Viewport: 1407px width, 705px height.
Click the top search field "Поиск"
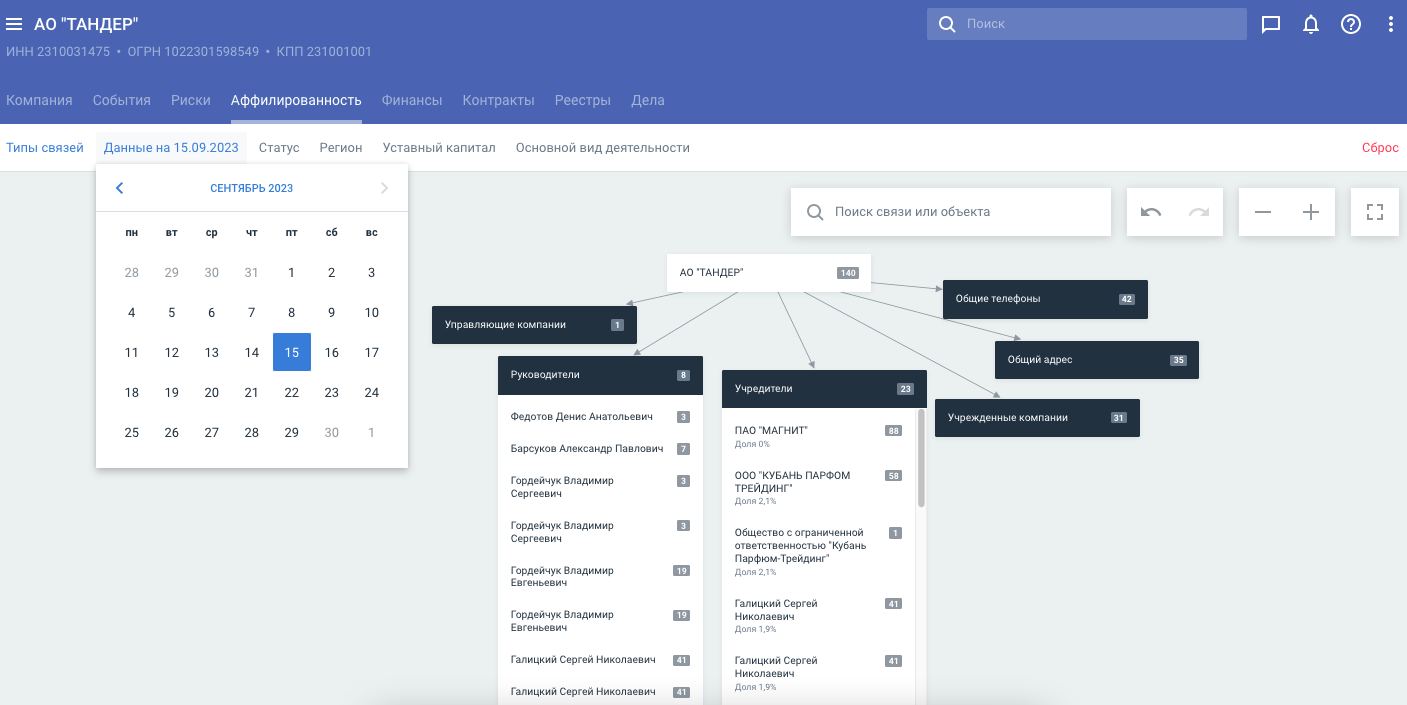point(1087,24)
